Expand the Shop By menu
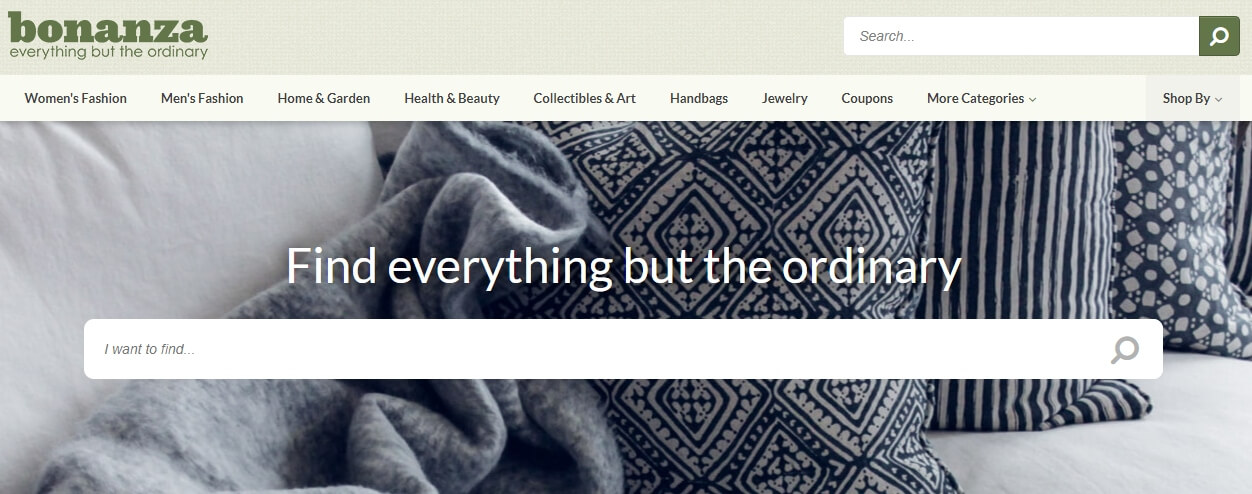 pyautogui.click(x=1192, y=98)
